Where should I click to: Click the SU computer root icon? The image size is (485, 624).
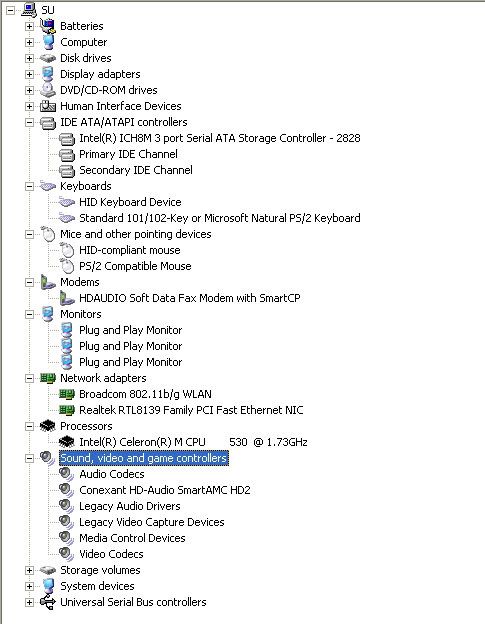click(x=29, y=10)
